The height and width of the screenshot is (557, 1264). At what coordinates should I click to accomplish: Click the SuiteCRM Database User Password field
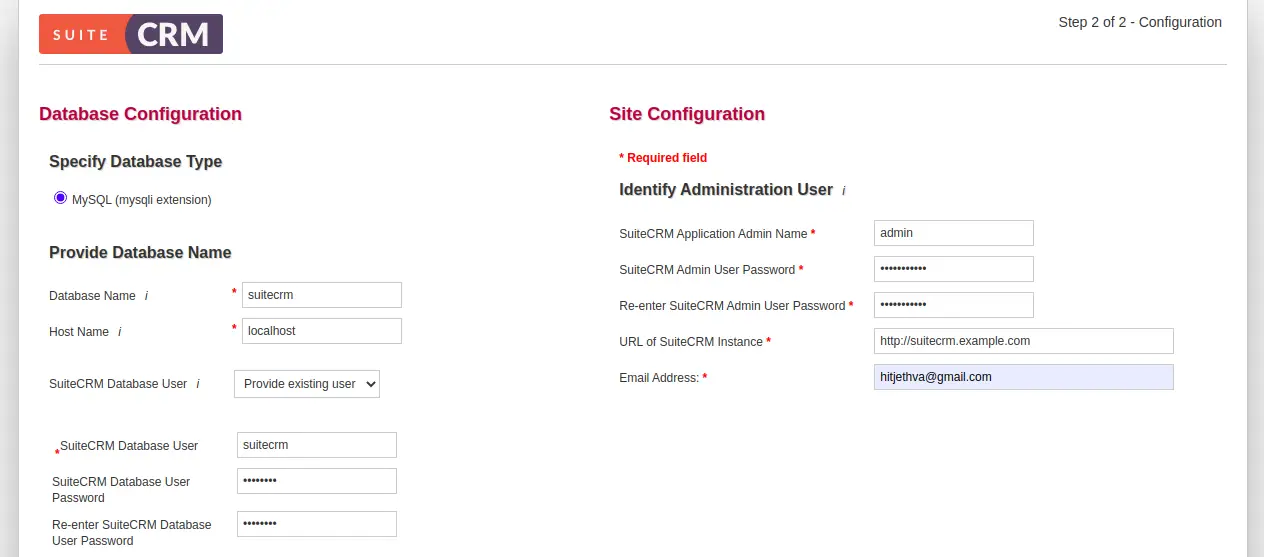tap(317, 481)
